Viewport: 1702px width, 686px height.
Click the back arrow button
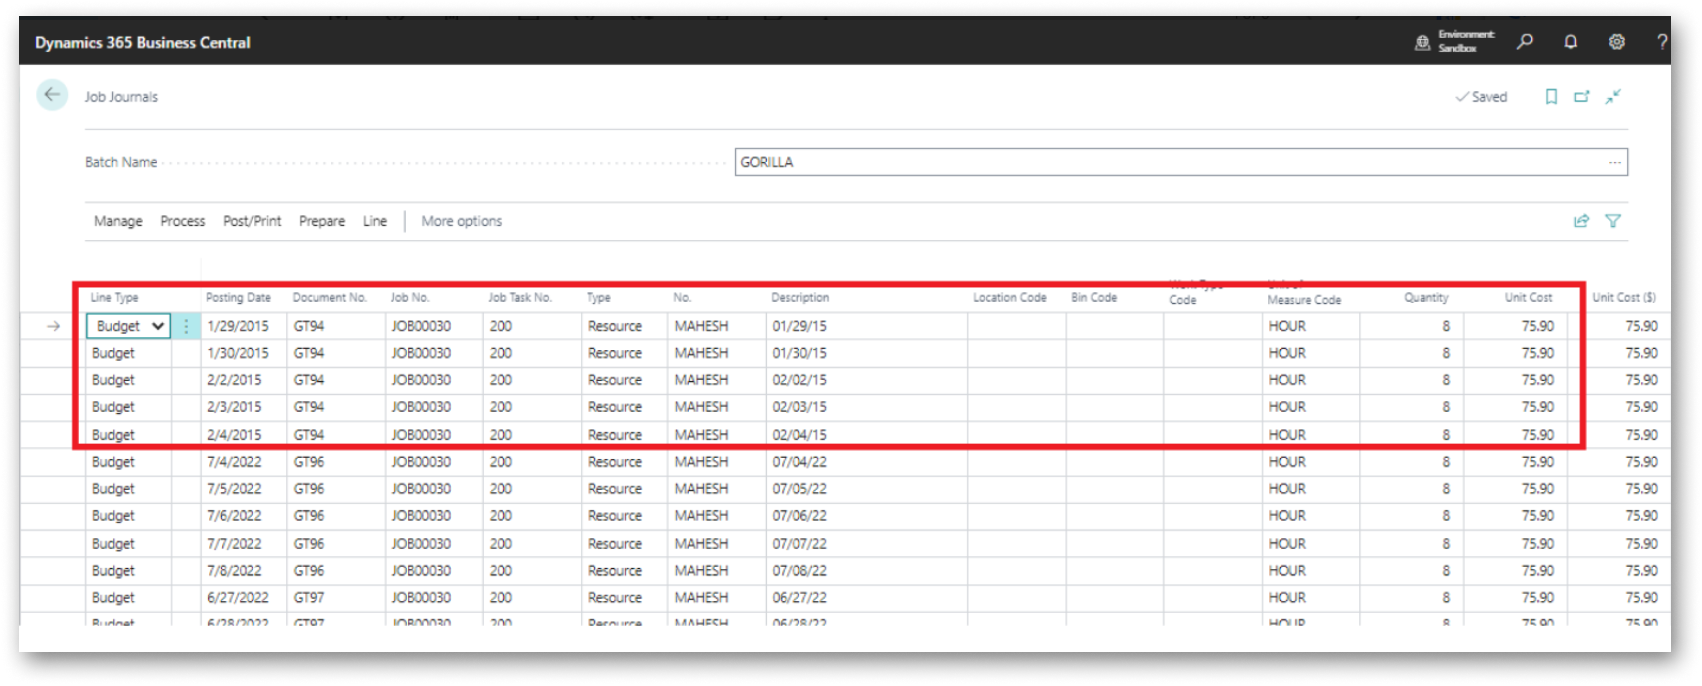[x=52, y=95]
